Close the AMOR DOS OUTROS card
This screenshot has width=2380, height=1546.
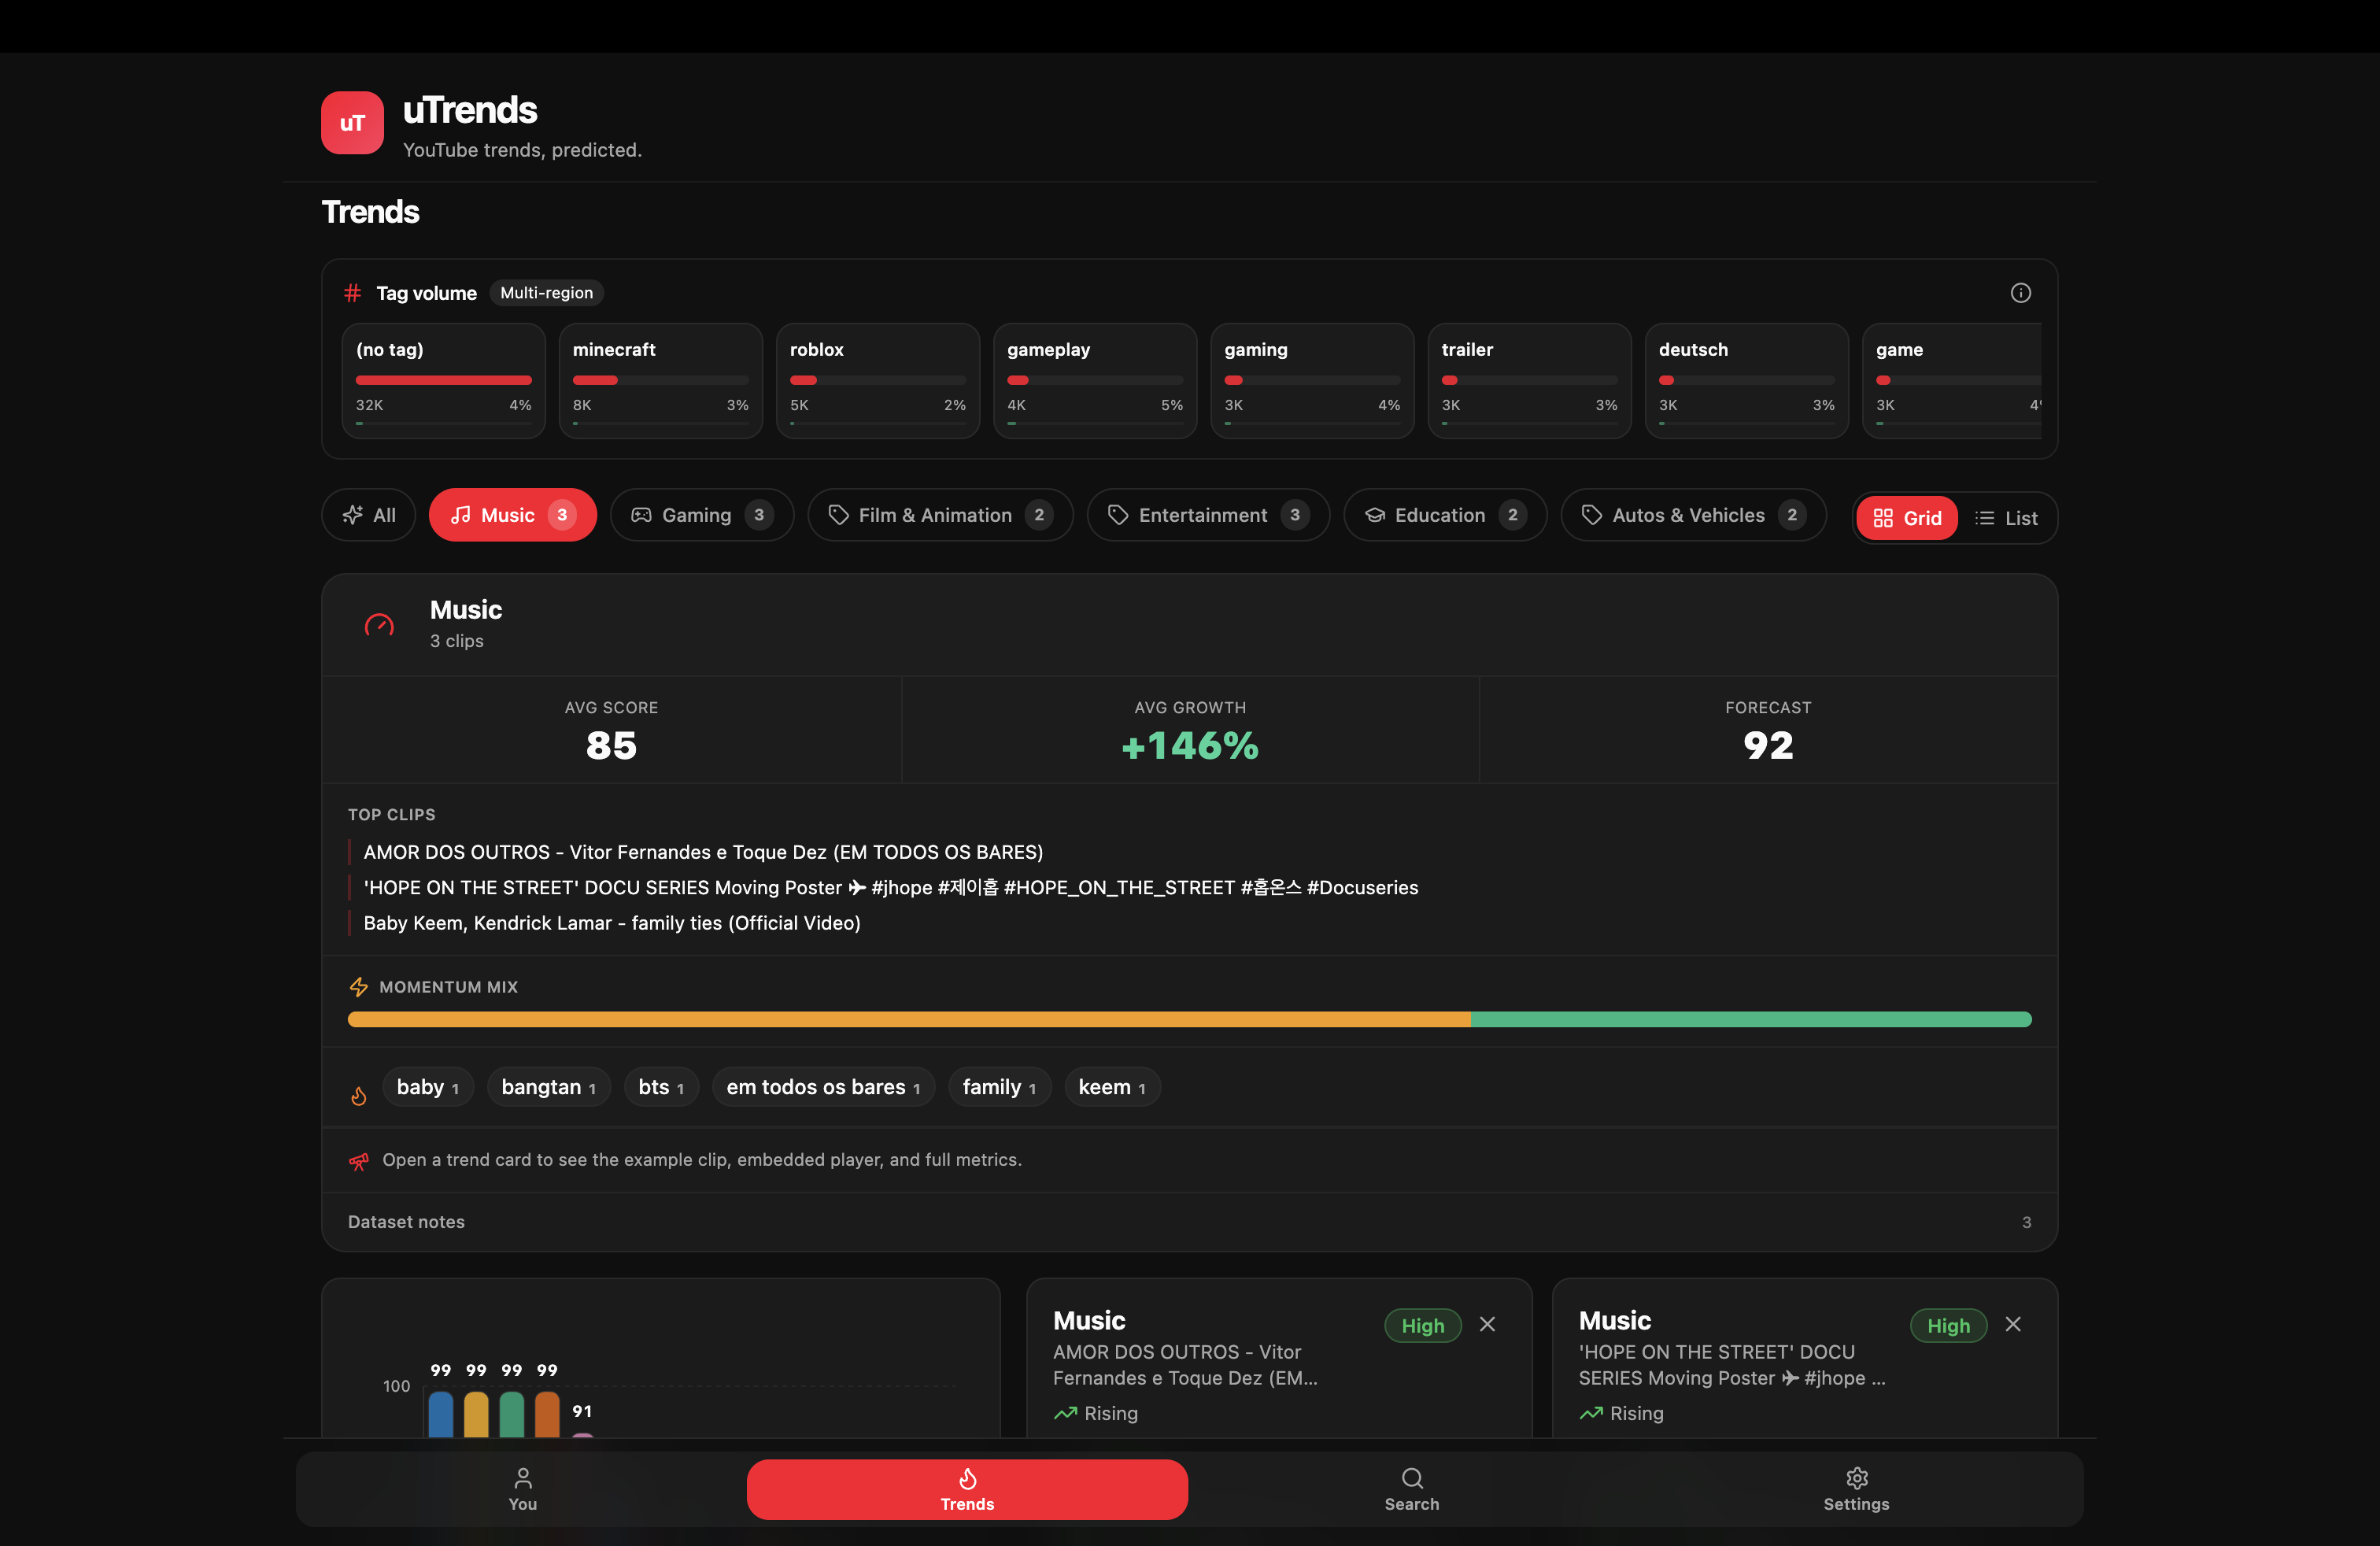(x=1488, y=1324)
